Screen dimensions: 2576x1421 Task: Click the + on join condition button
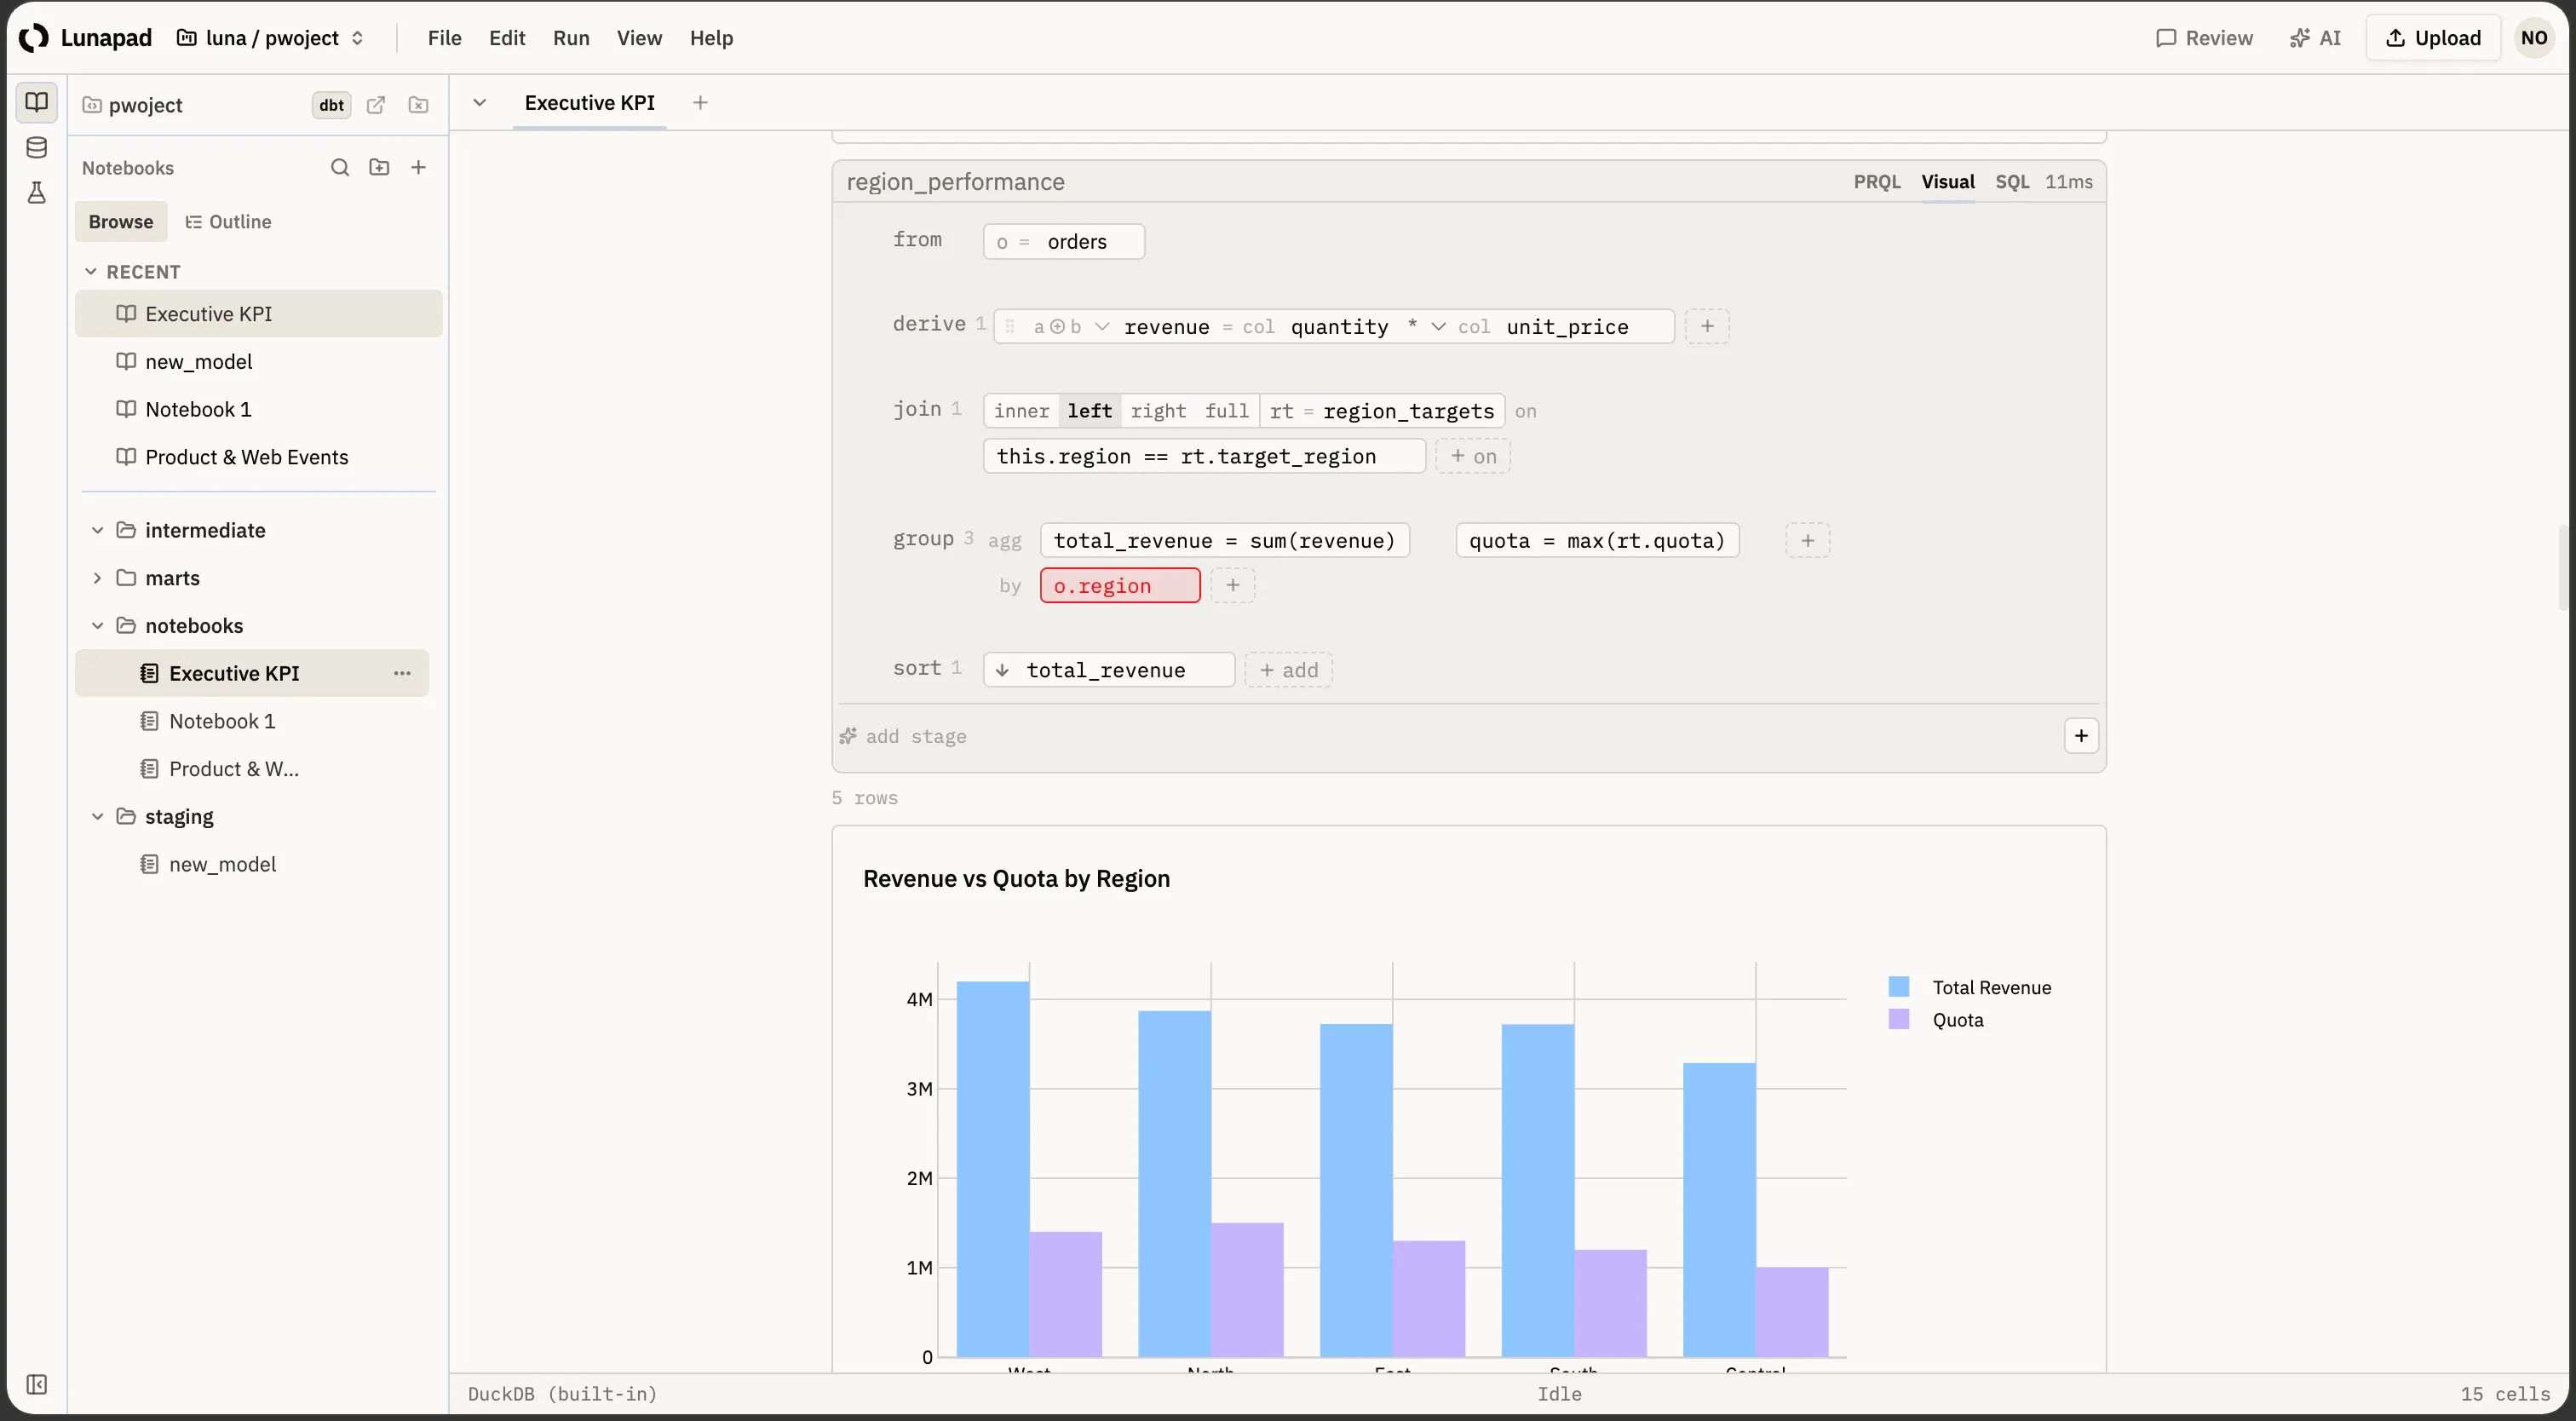pos(1473,456)
